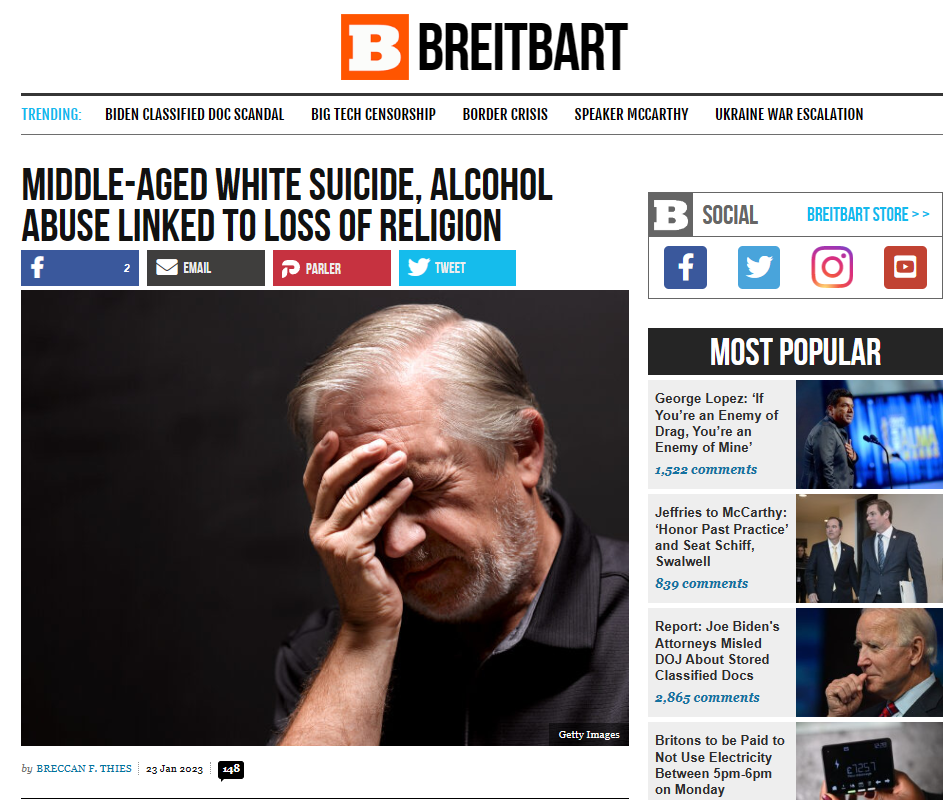Viewport: 944px width, 800px height.
Task: Open 839 comments on Jeffries story
Action: 701,583
